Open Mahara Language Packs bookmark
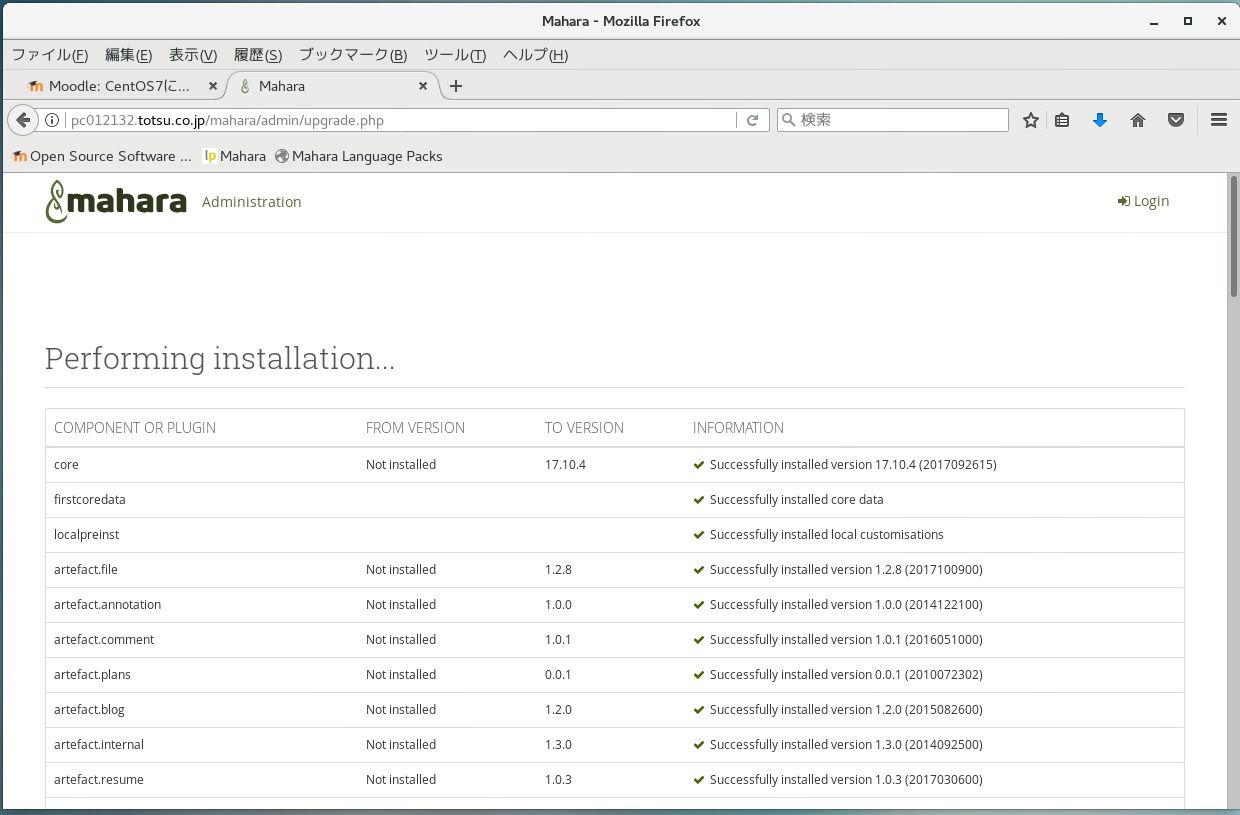 (x=358, y=156)
